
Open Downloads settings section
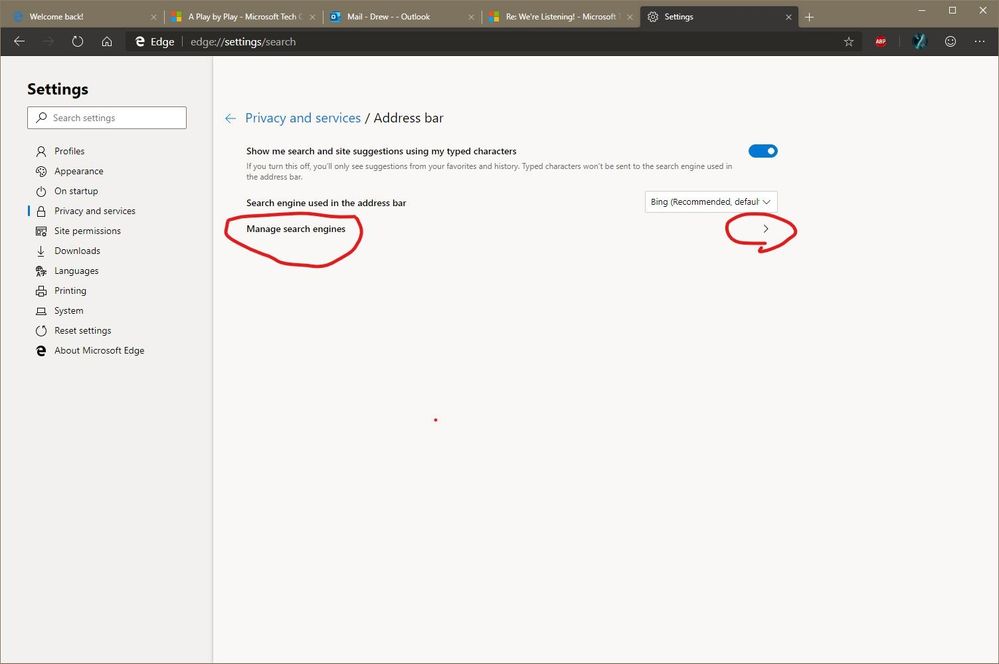pyautogui.click(x=77, y=251)
